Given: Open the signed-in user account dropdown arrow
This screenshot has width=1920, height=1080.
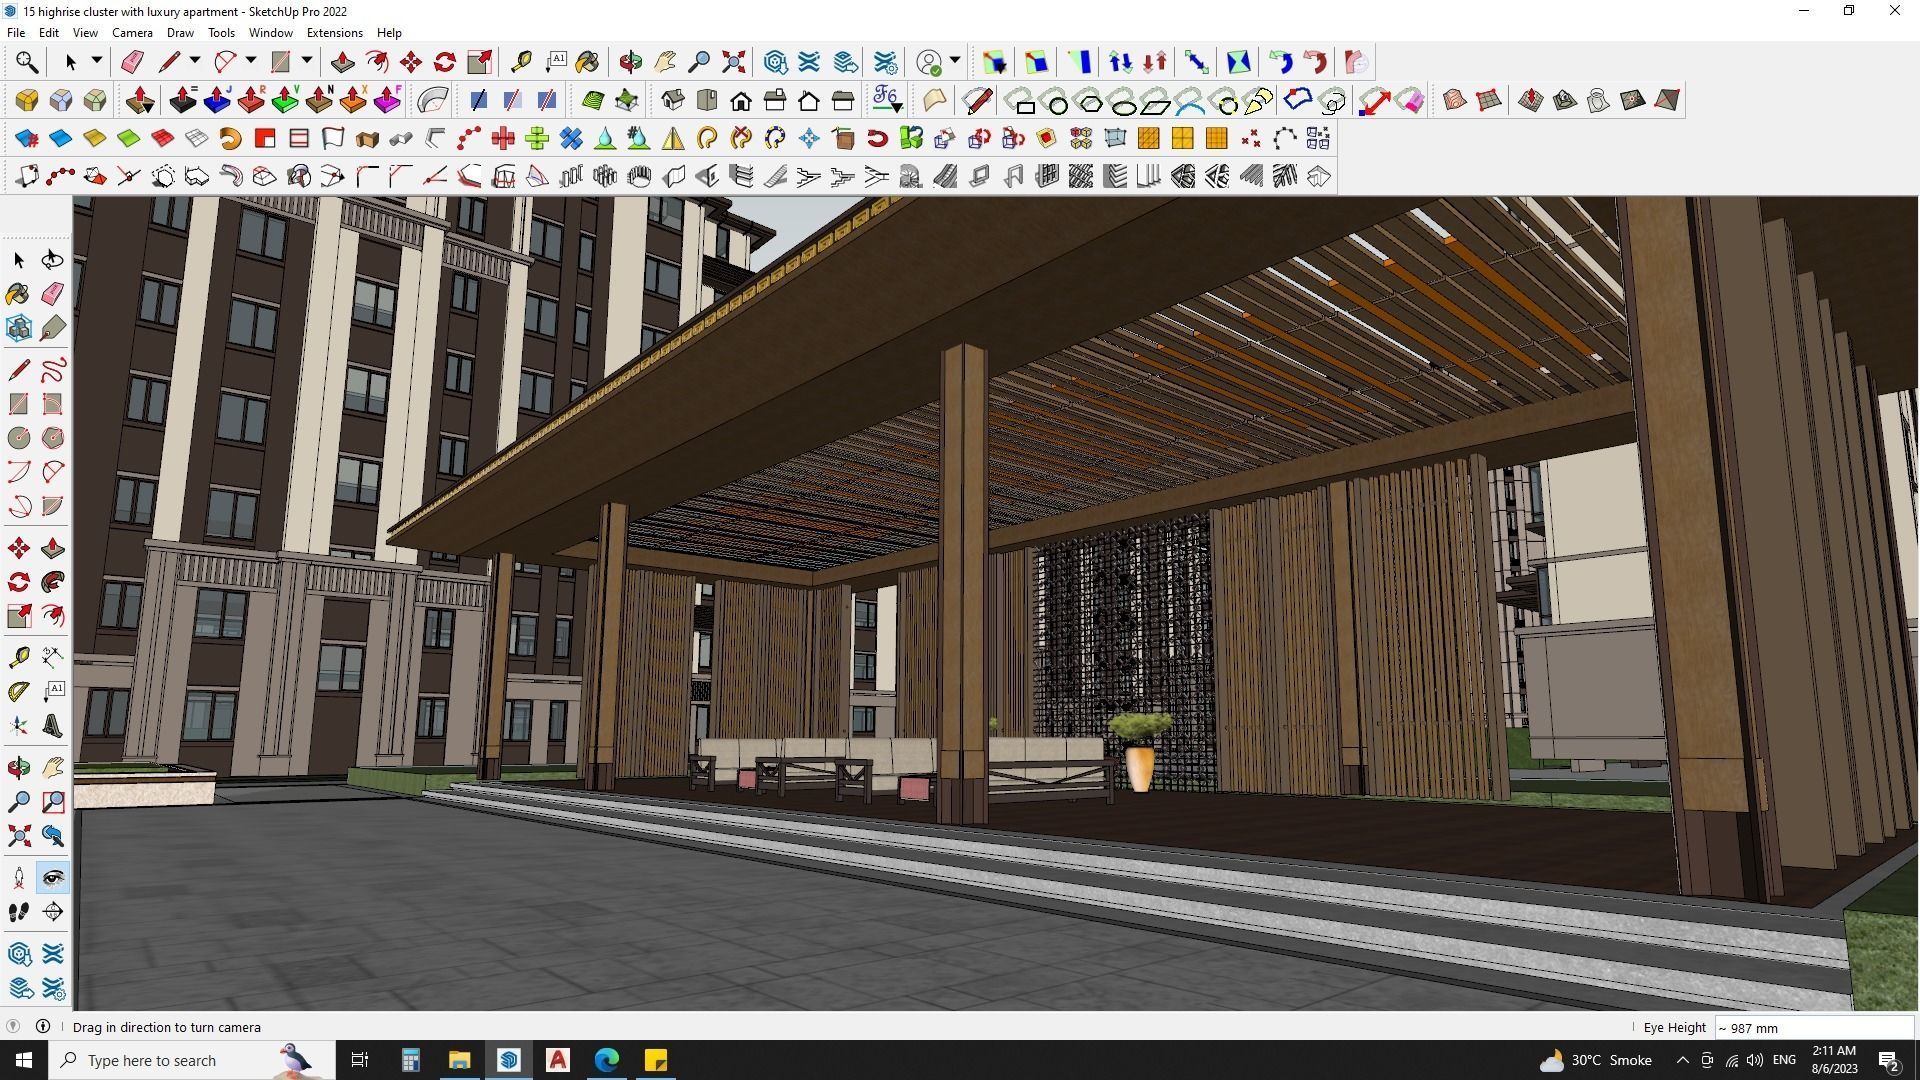Looking at the screenshot, I should coord(955,61).
